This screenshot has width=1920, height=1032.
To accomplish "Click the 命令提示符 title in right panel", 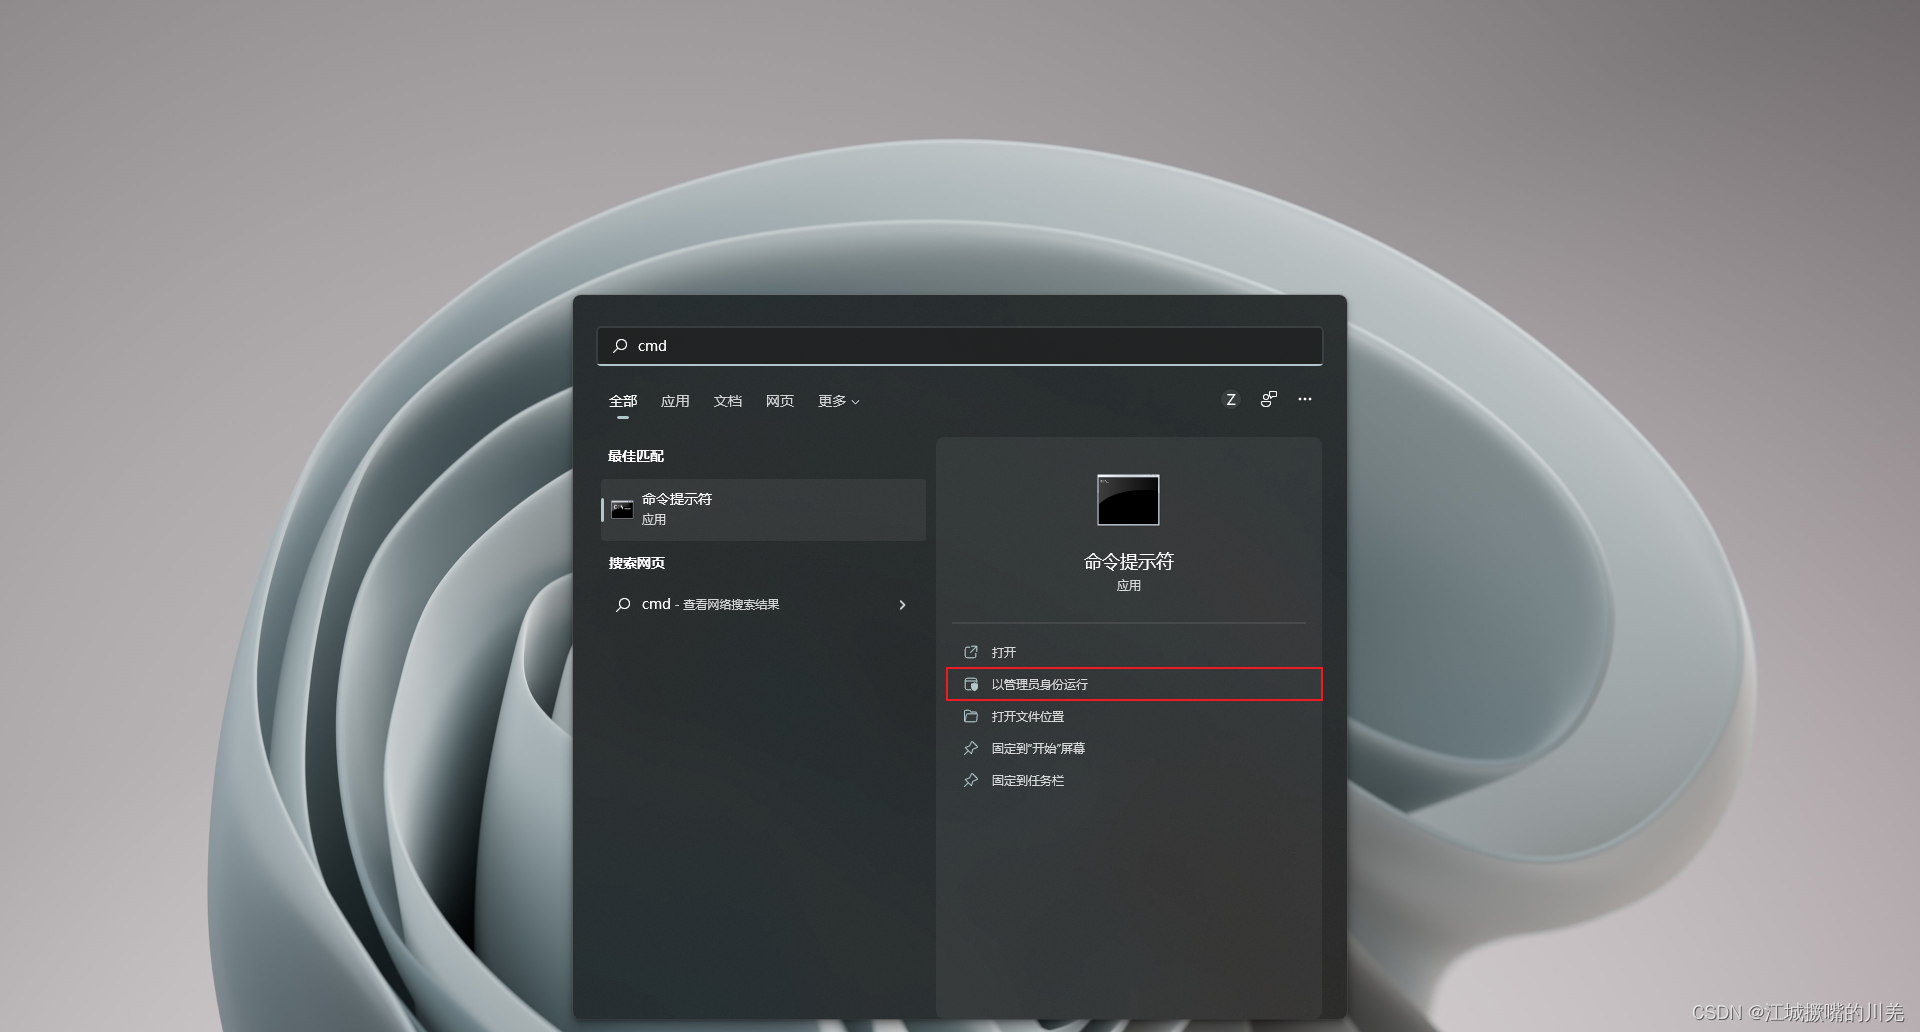I will [1129, 562].
